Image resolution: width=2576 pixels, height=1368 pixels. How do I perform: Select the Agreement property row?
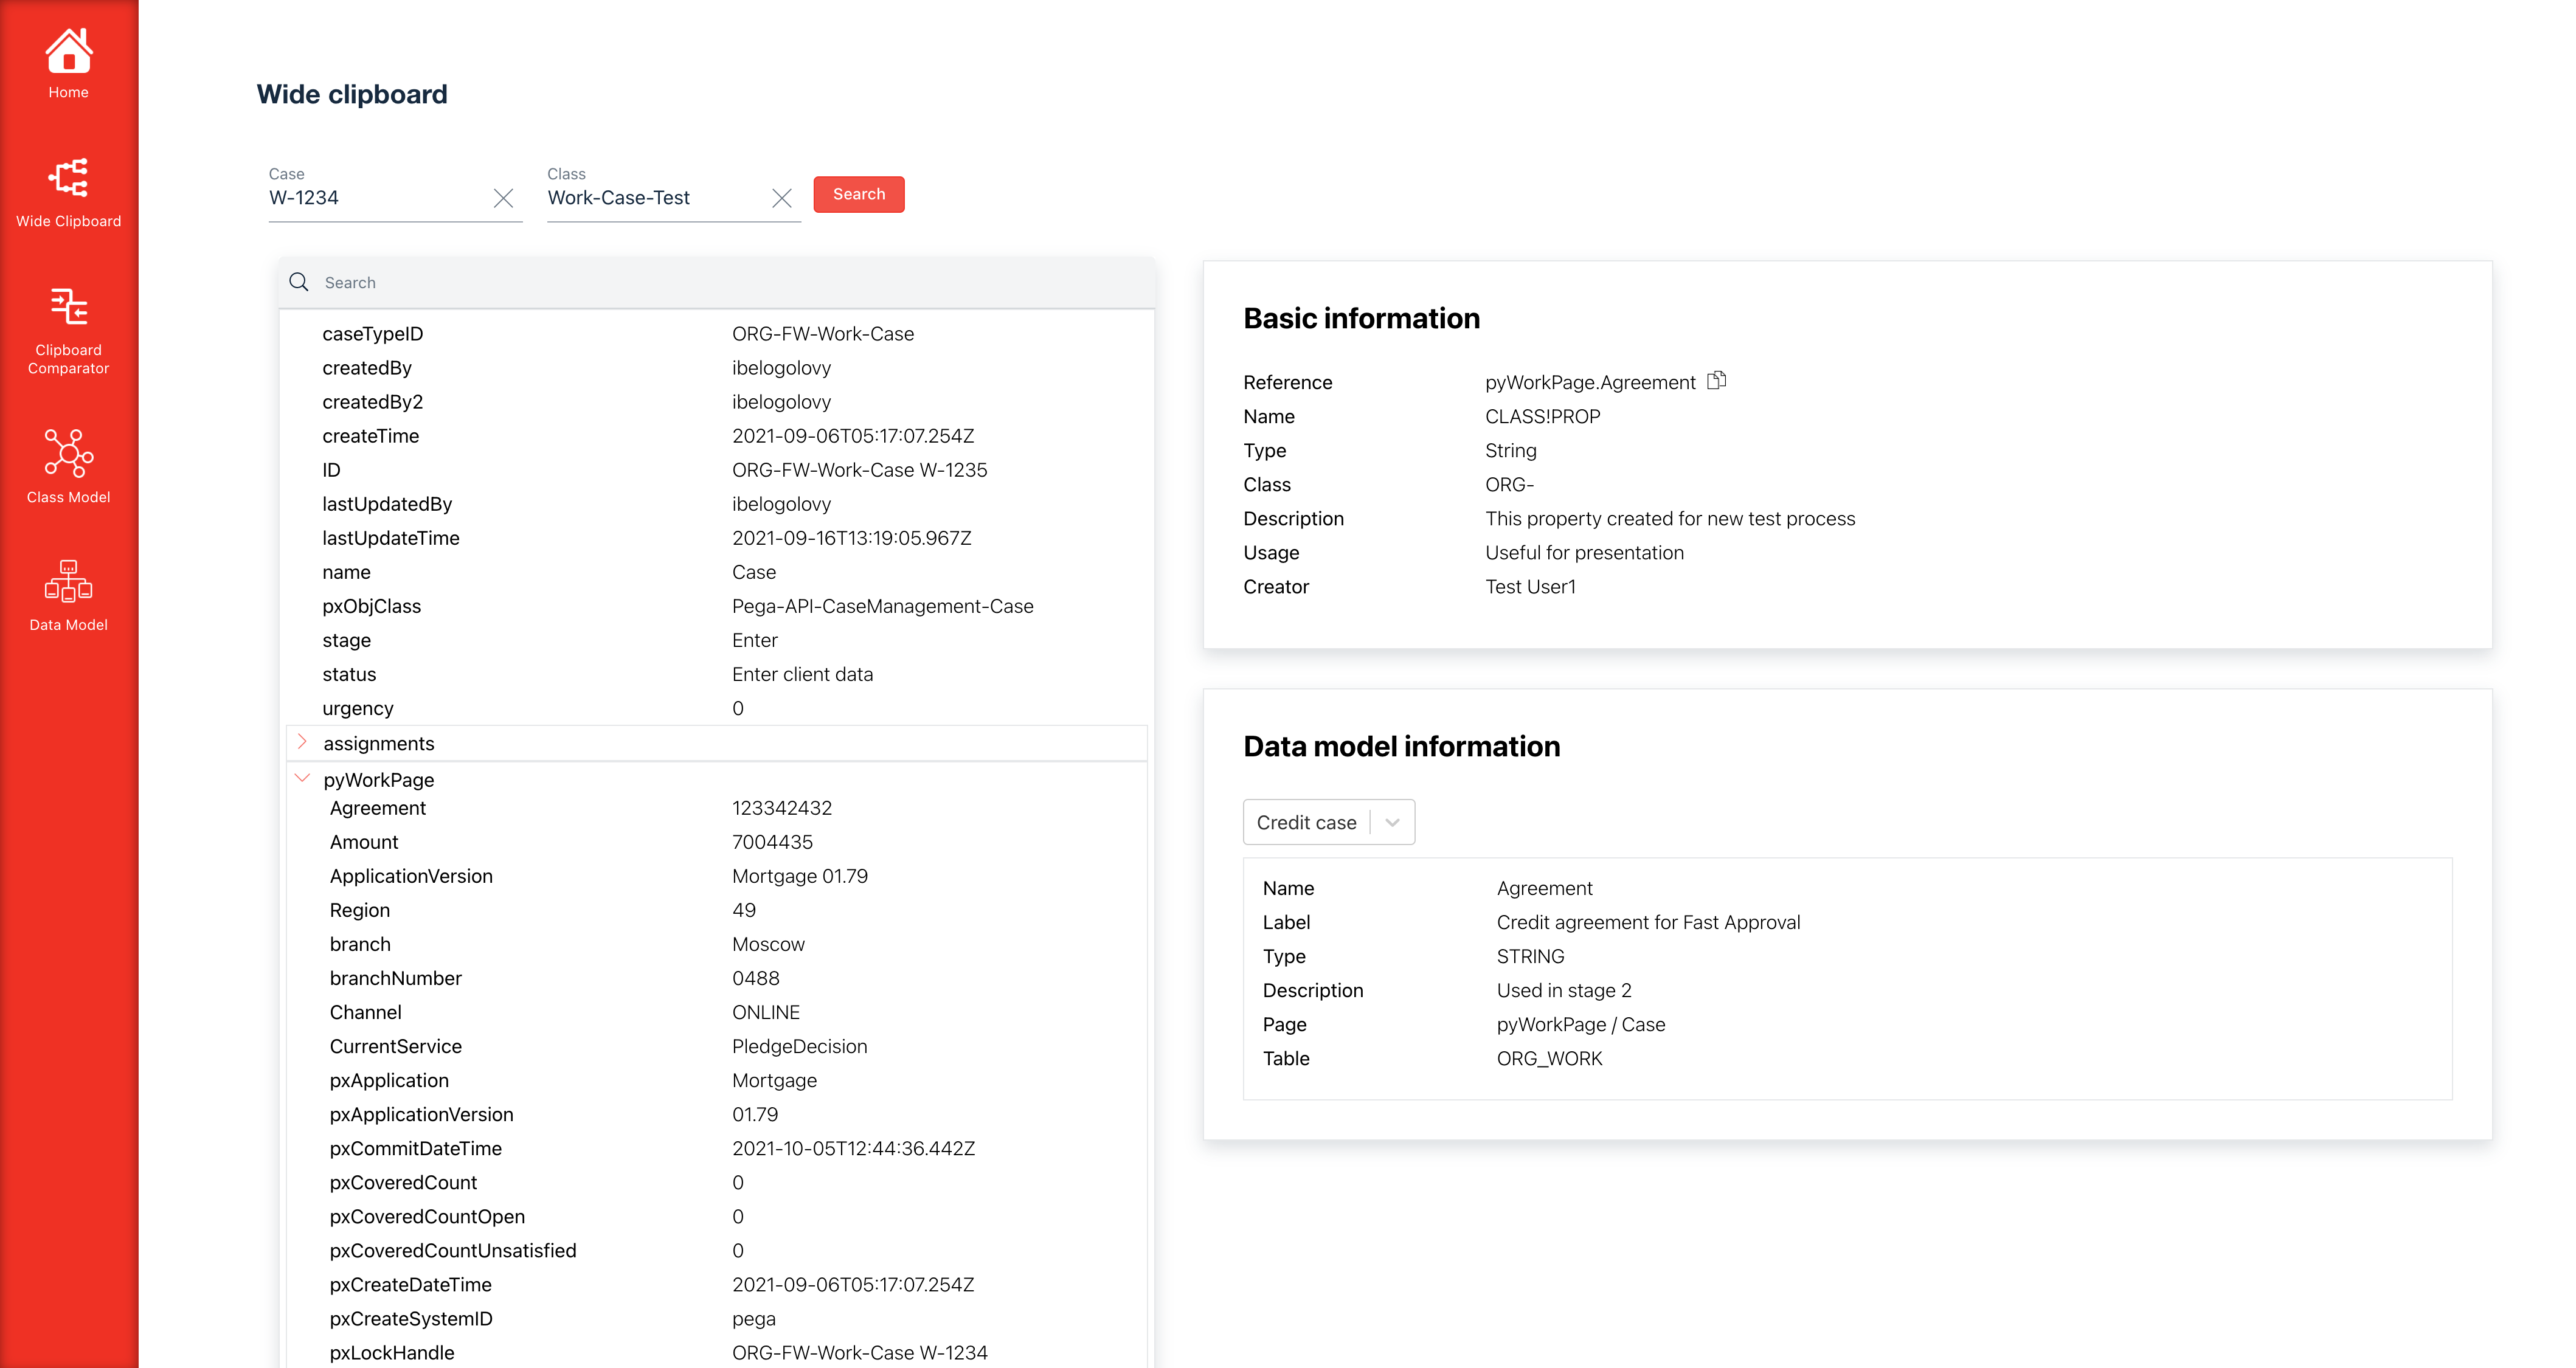378,808
